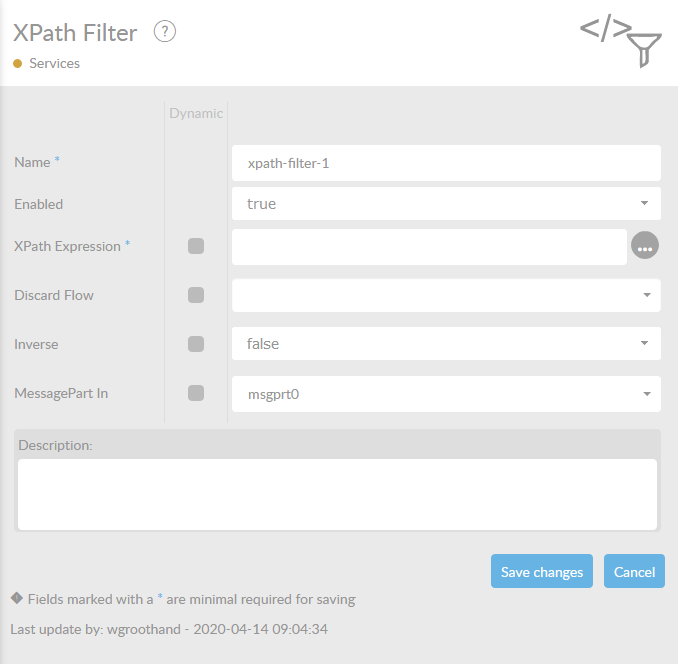Click the help question mark icon
Image resolution: width=678 pixels, height=664 pixels.
point(165,32)
